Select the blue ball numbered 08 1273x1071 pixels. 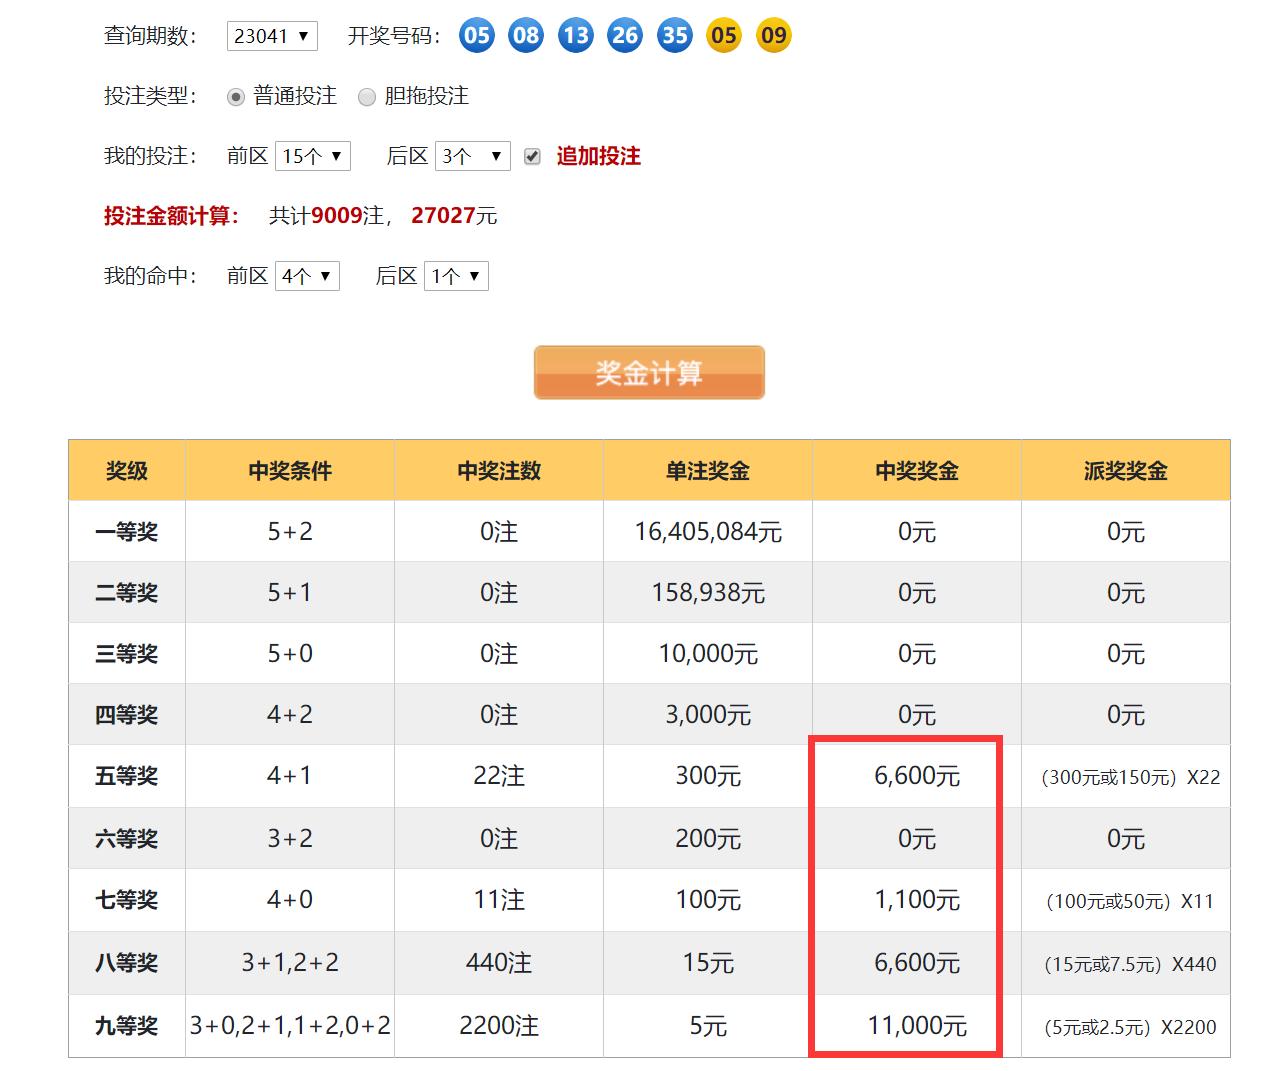(x=525, y=35)
